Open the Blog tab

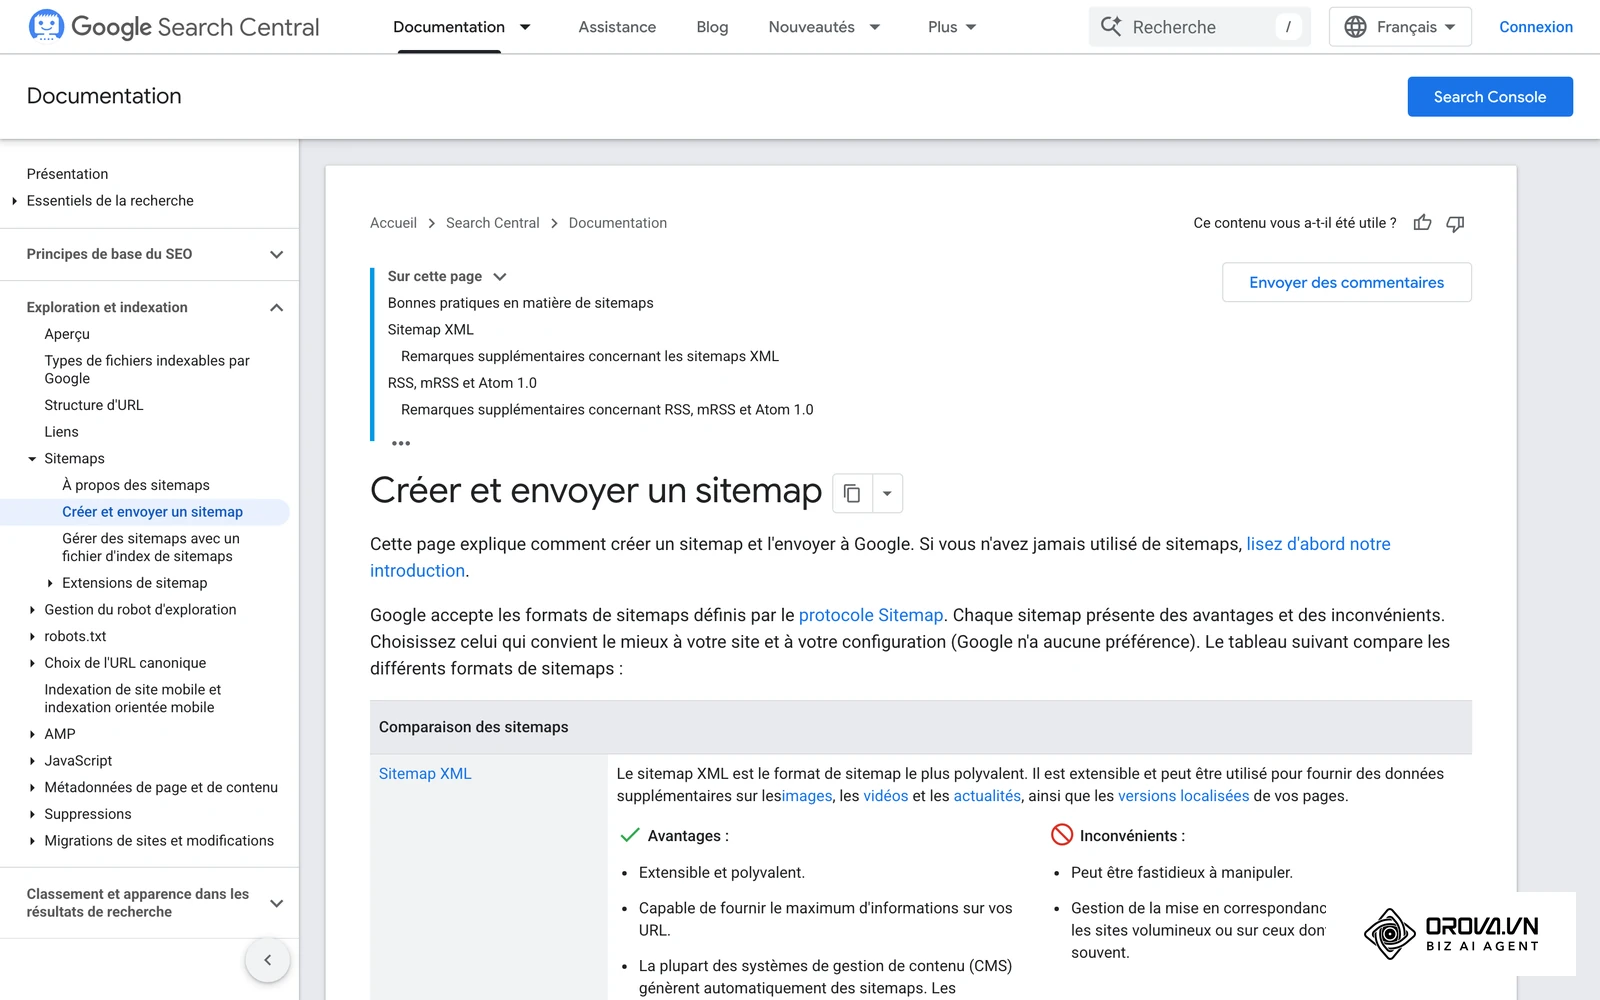click(x=712, y=27)
